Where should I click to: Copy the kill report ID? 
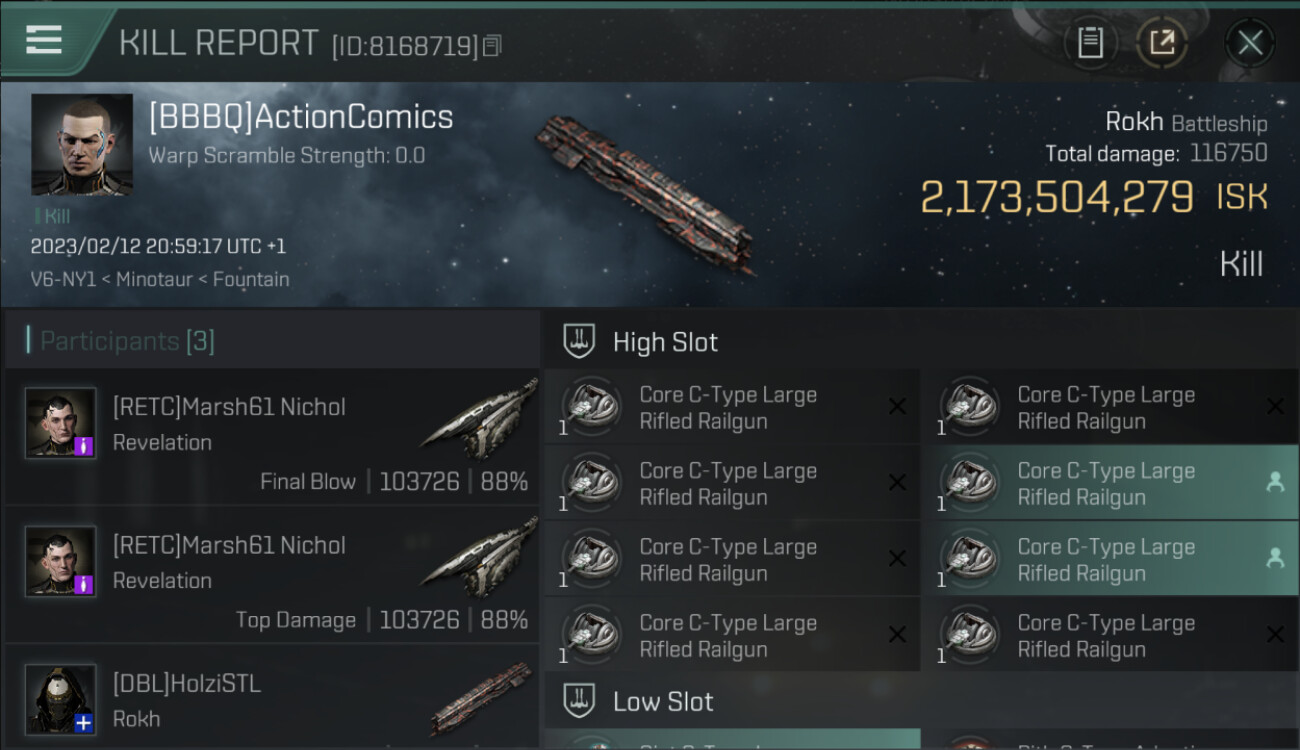pyautogui.click(x=491, y=45)
